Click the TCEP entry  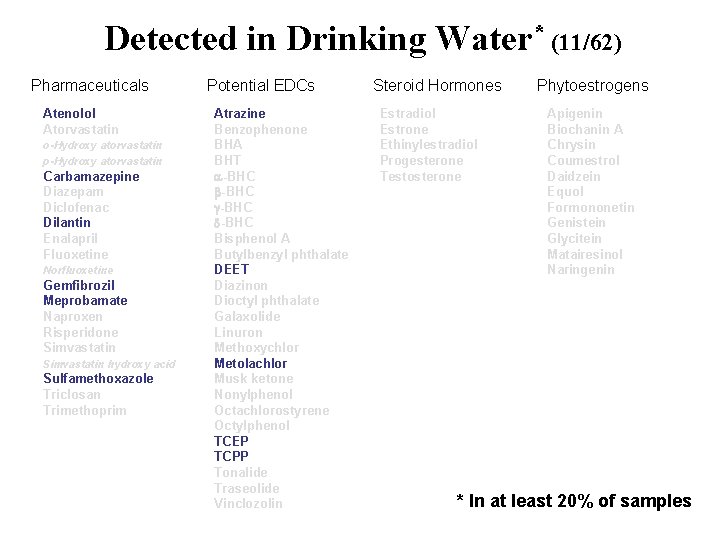point(231,441)
